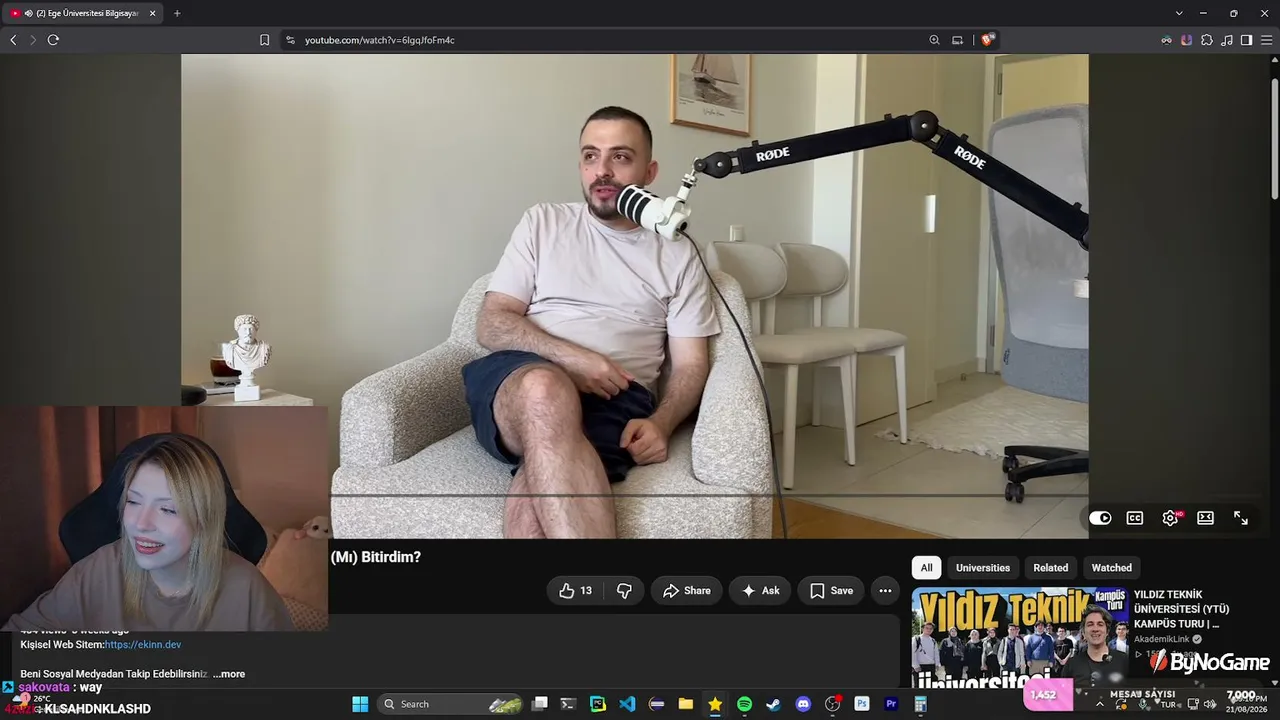The height and width of the screenshot is (720, 1280).
Task: Save the video to a playlist
Action: click(x=831, y=591)
